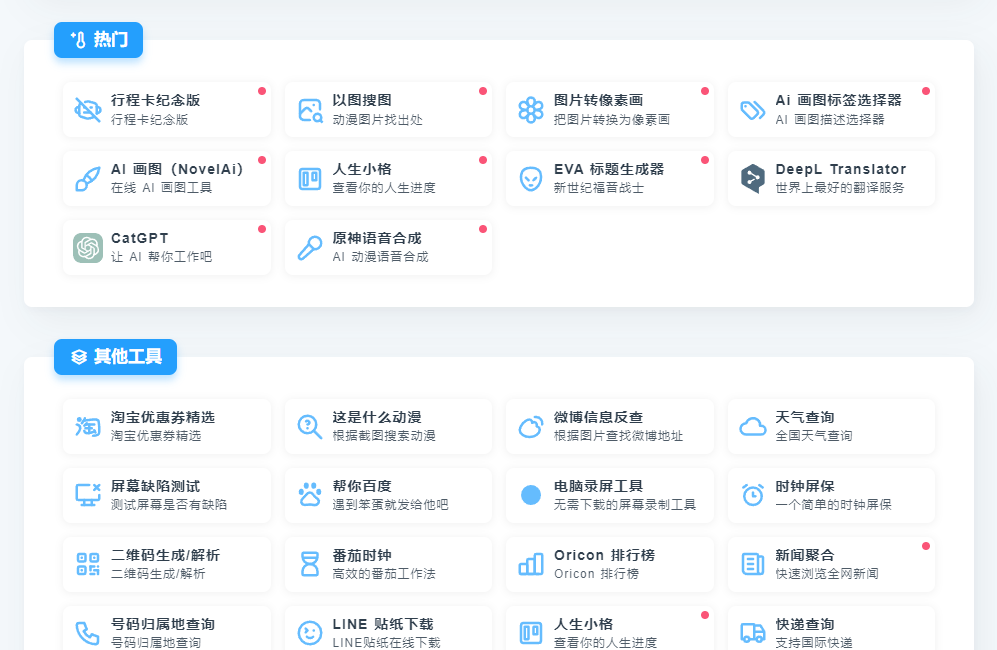Click the 其他工具 section badge
Viewport: 997px width, 650px height.
coord(115,357)
